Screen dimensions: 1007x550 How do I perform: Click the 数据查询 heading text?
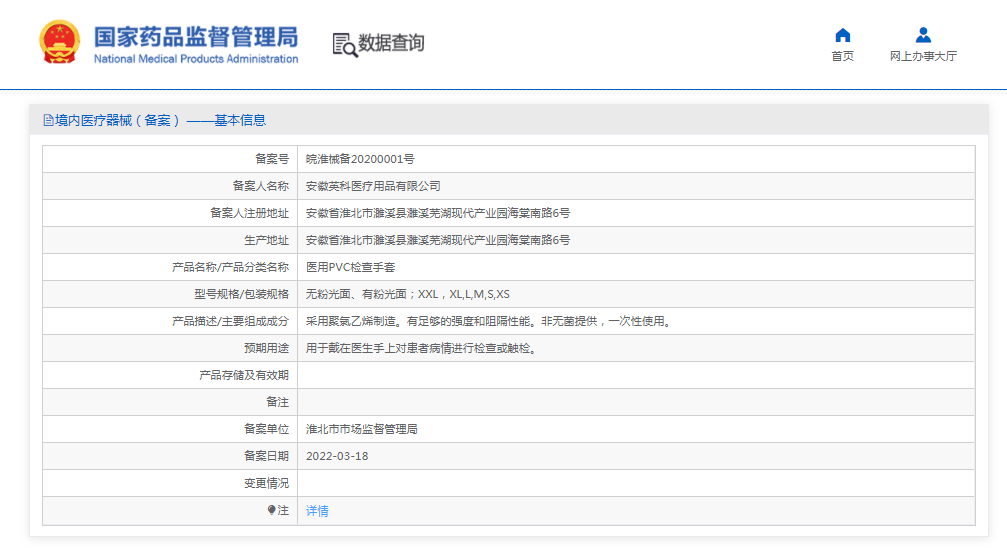tap(391, 43)
